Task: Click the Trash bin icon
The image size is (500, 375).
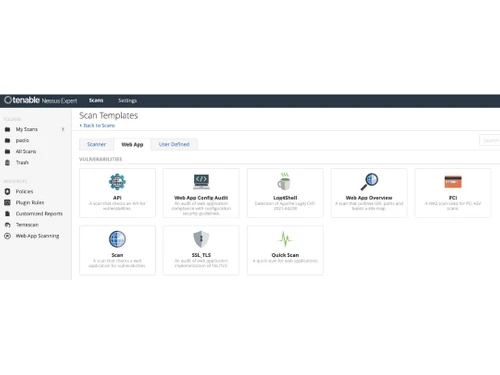Action: pyautogui.click(x=7, y=162)
